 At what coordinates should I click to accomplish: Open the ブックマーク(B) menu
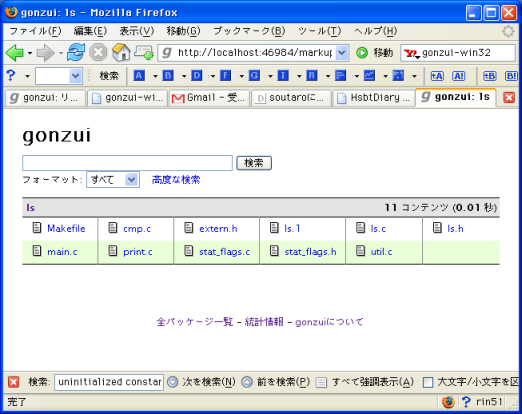249,31
